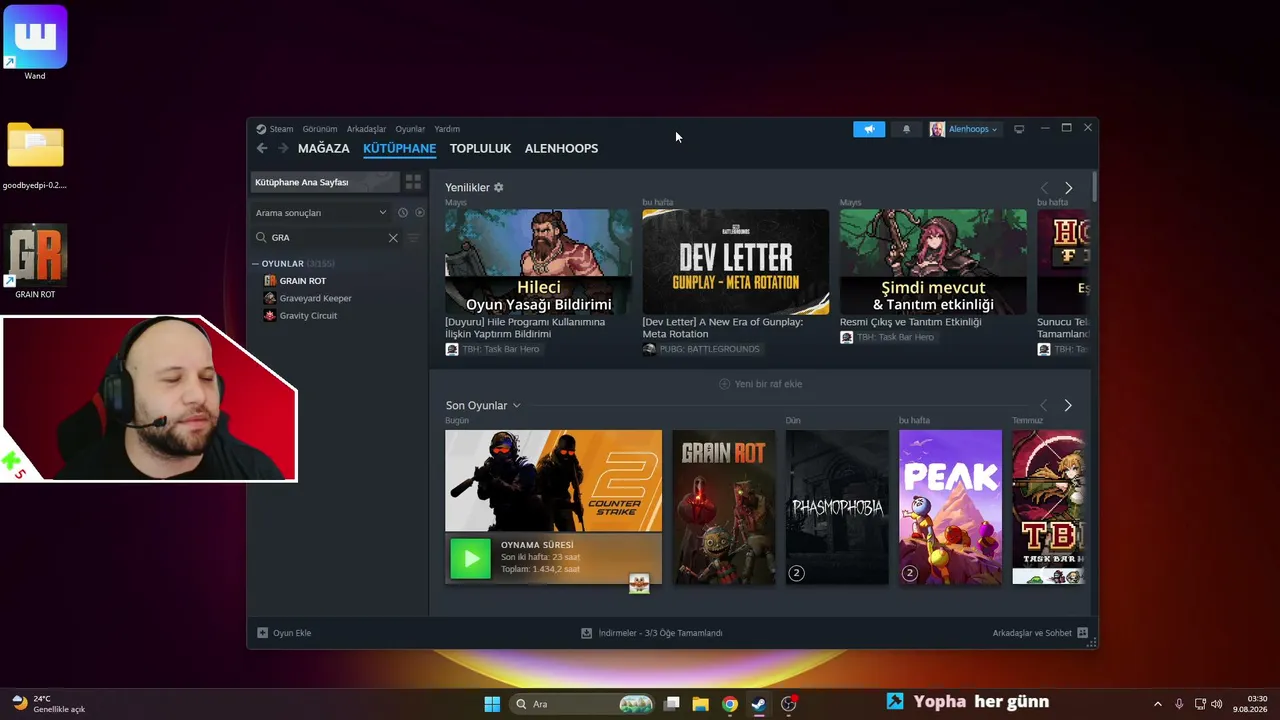Open the Steam notifications bell

pos(907,129)
